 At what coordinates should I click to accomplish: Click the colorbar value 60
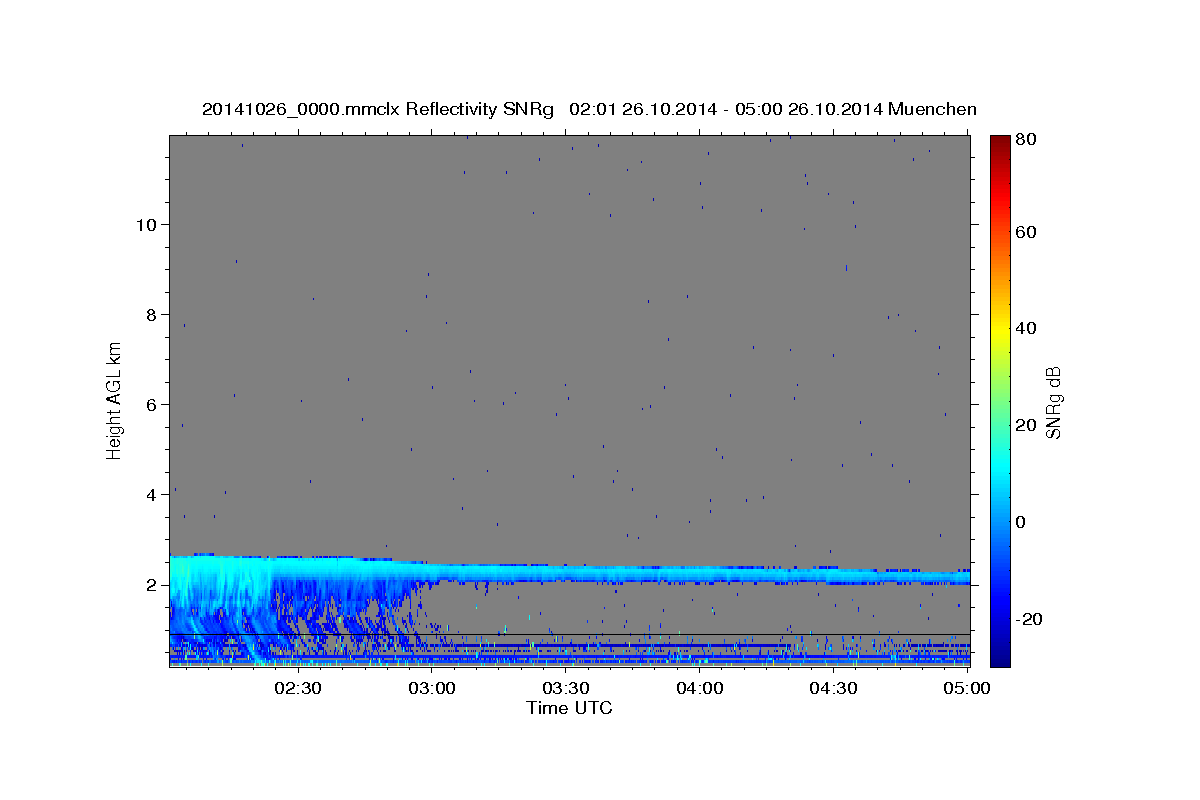click(x=1028, y=232)
